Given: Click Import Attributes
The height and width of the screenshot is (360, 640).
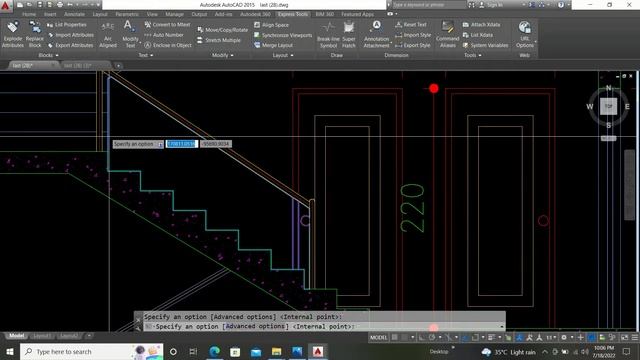Looking at the screenshot, I should coord(71,35).
